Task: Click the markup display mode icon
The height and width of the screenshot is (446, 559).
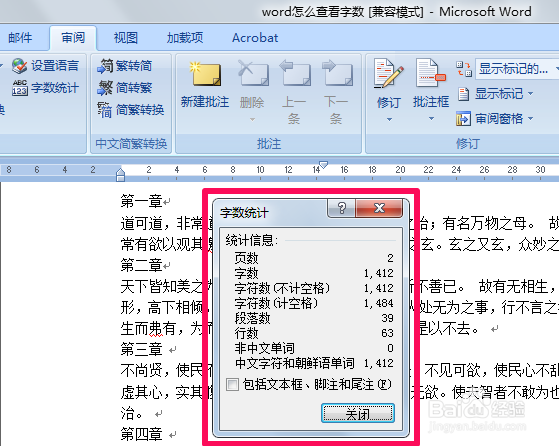Action: point(464,69)
